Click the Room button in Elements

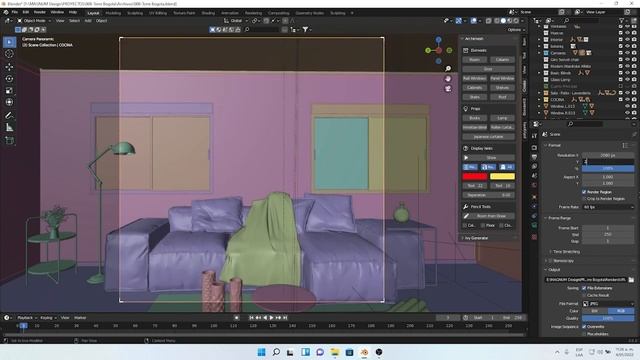point(475,60)
